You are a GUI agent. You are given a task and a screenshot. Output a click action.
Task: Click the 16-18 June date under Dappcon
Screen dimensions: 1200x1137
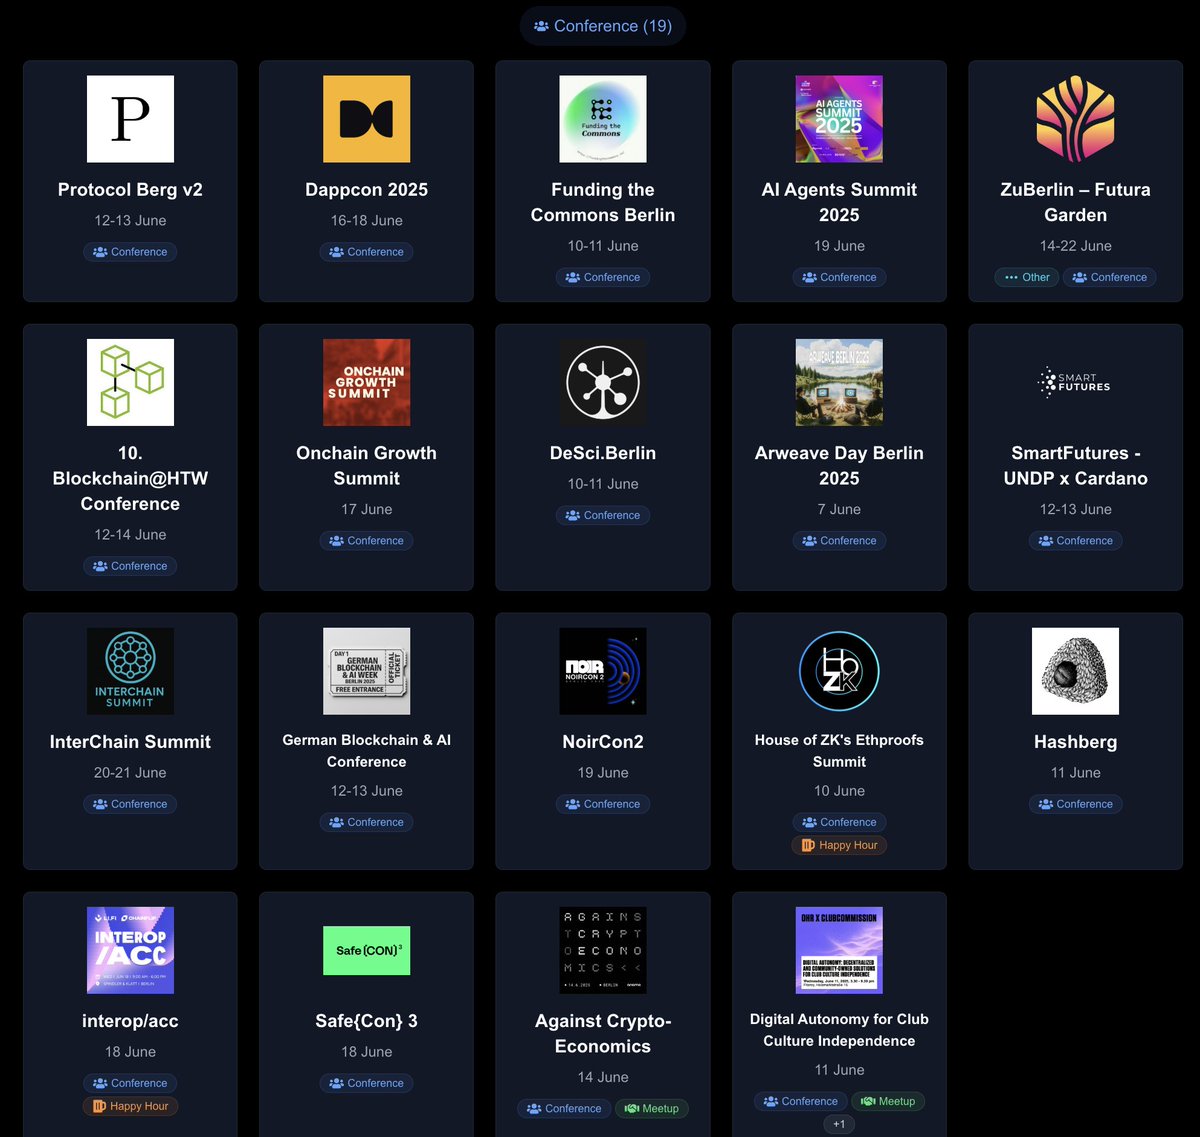tap(366, 221)
